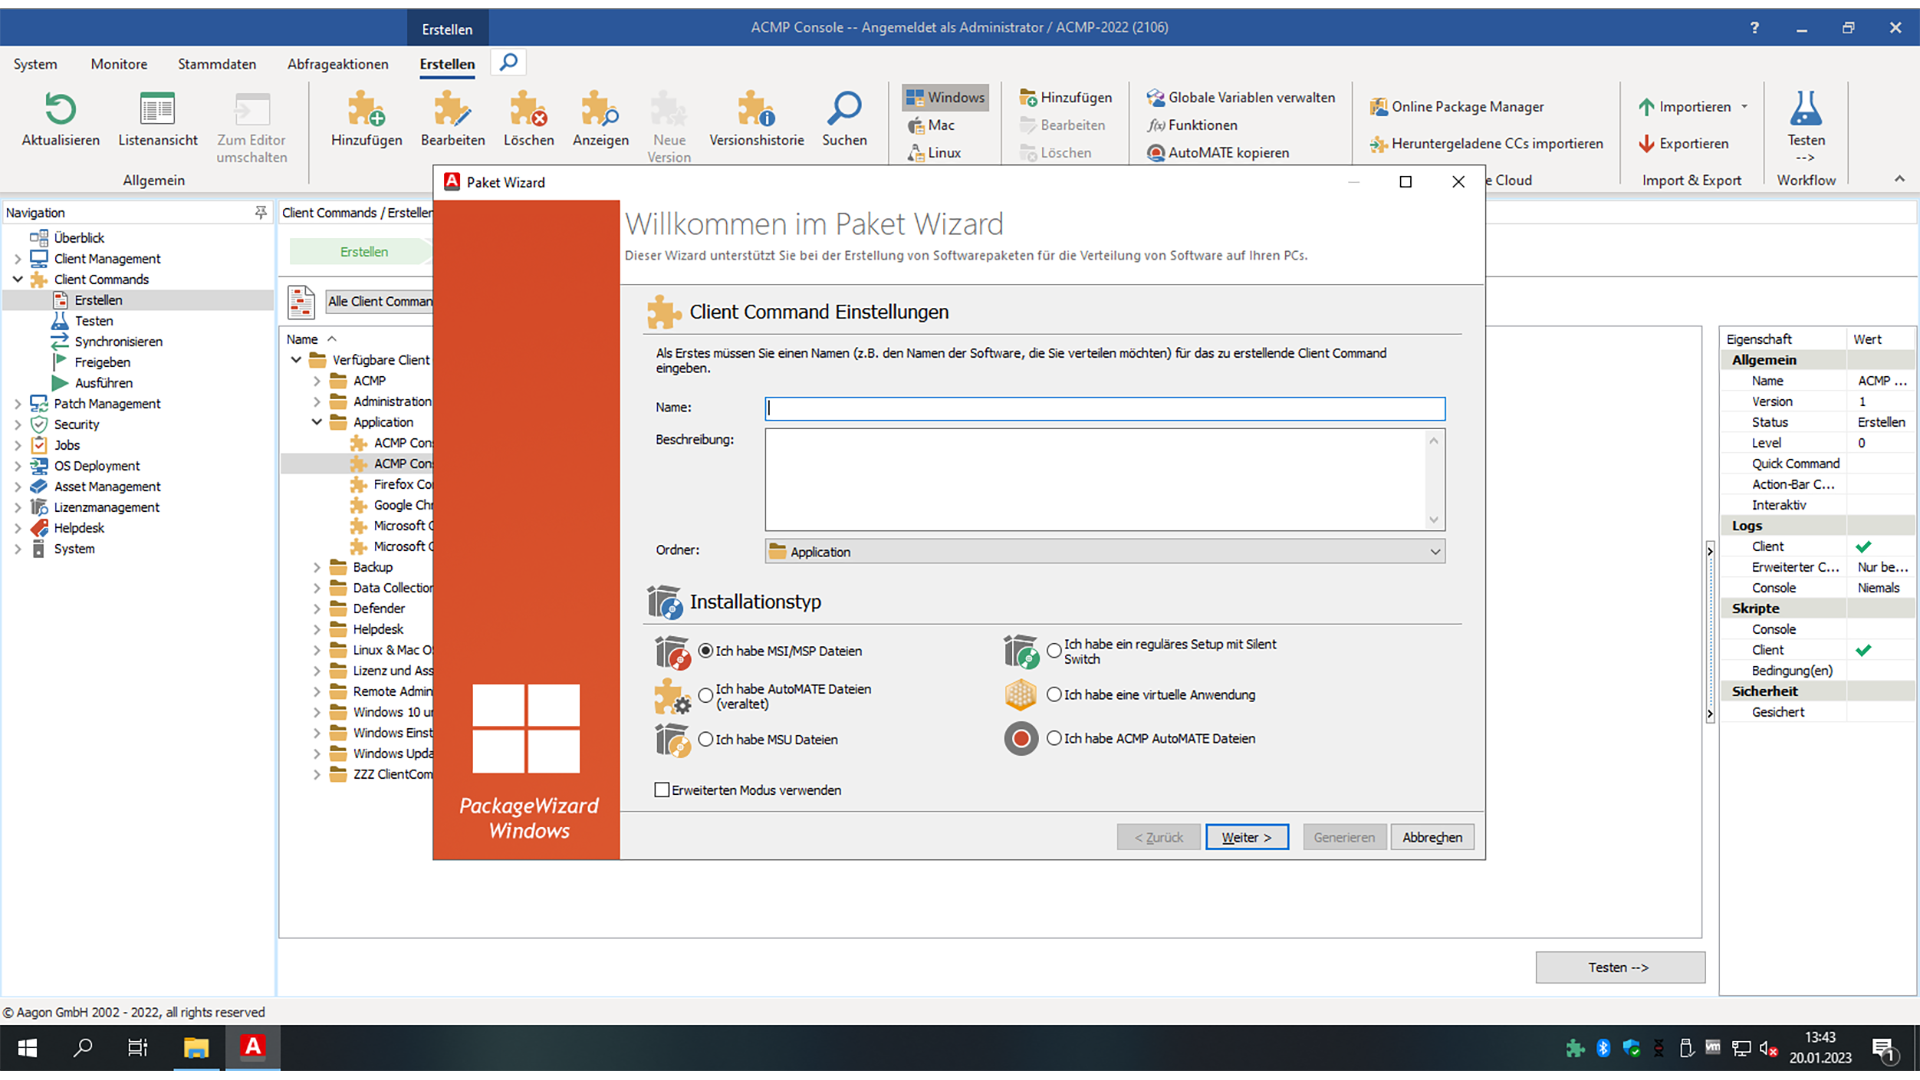This screenshot has width=1920, height=1080.
Task: Open the Monitore menu
Action: tap(119, 64)
